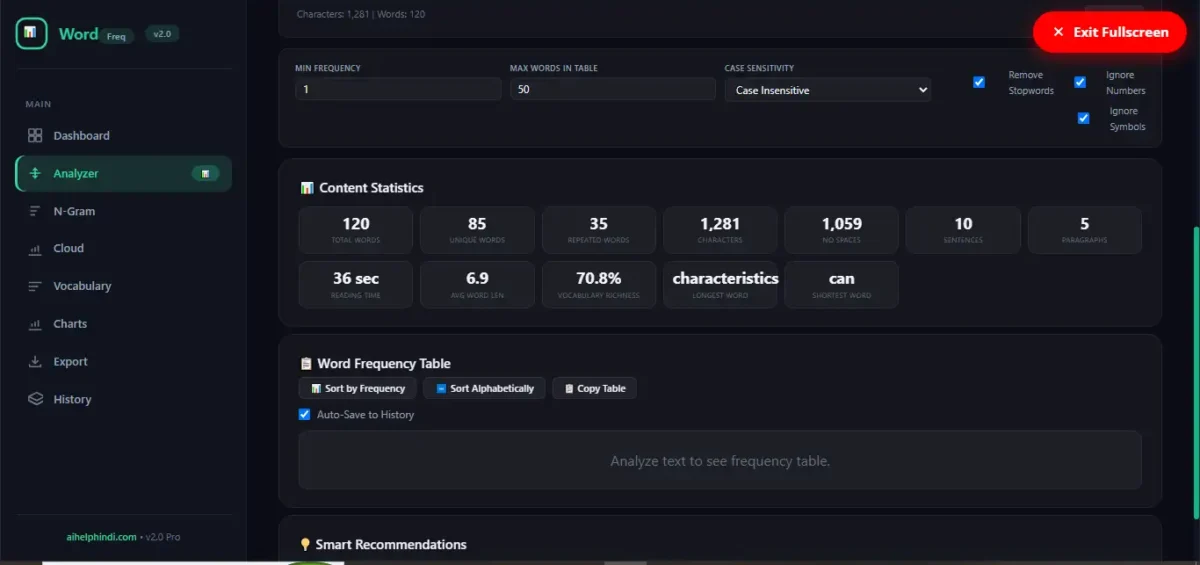1200x565 pixels.
Task: Toggle the Remove Stopwords checkbox
Action: (979, 82)
